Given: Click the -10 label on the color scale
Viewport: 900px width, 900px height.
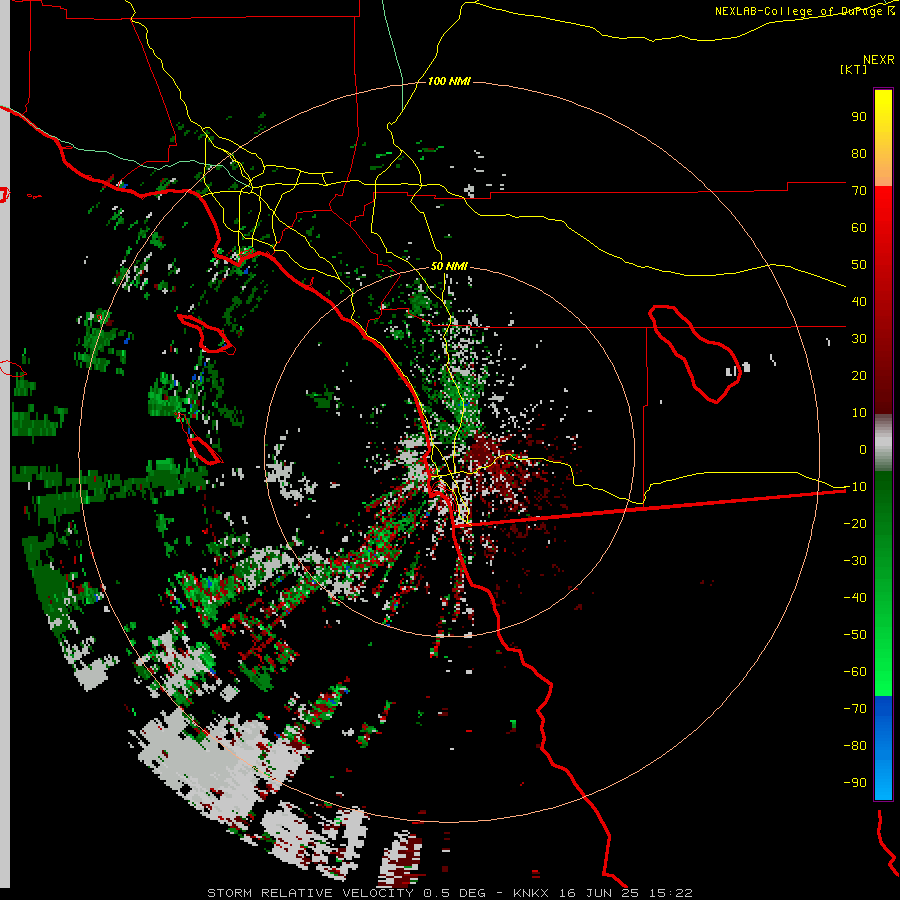Looking at the screenshot, I should pos(855,487).
